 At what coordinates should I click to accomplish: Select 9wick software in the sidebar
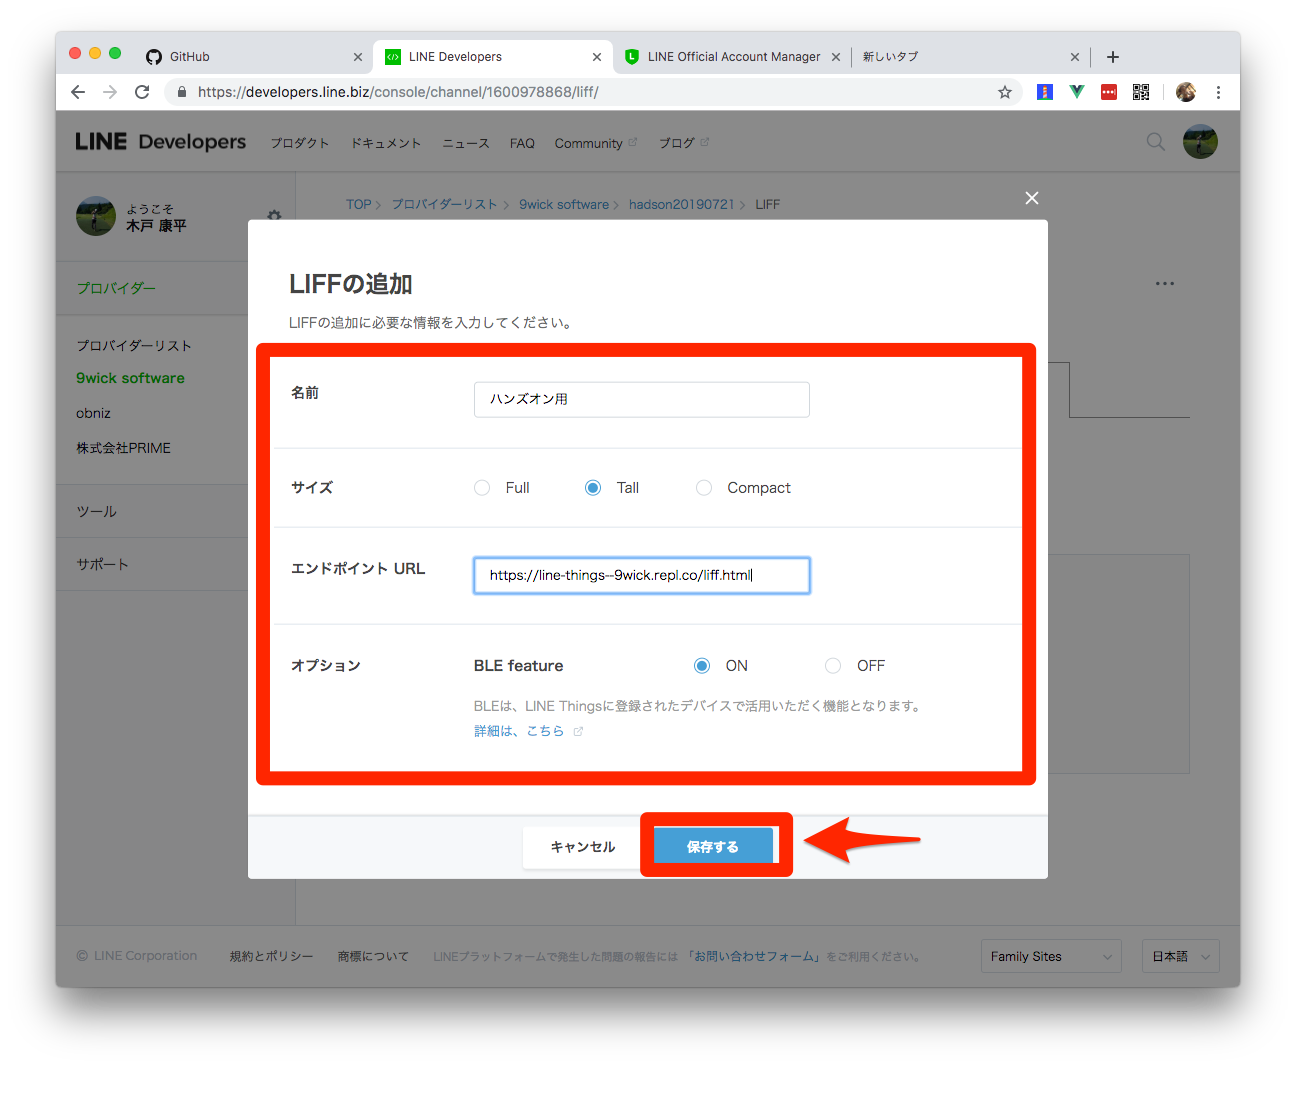[130, 378]
